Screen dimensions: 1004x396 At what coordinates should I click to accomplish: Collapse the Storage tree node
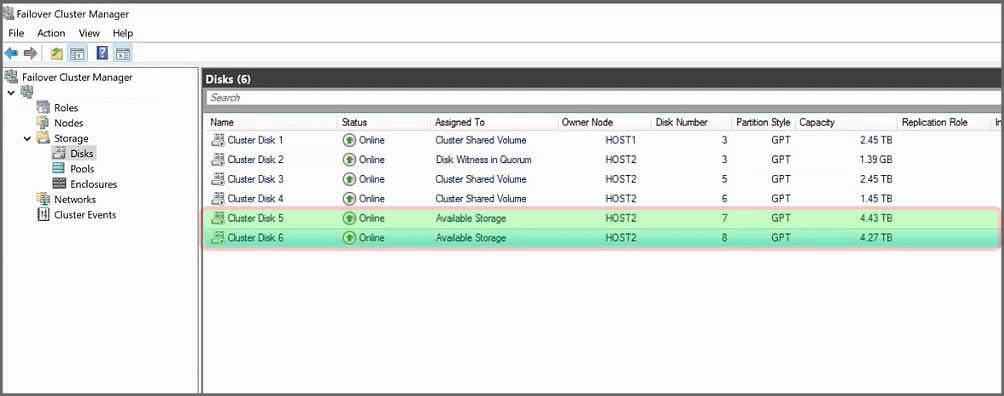[x=28, y=138]
